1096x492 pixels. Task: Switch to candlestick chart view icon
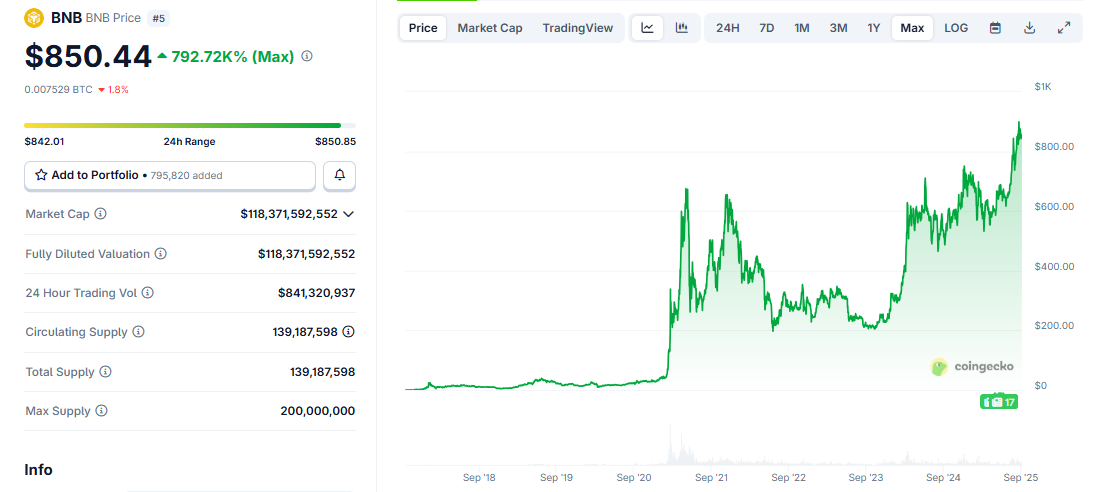tap(682, 28)
